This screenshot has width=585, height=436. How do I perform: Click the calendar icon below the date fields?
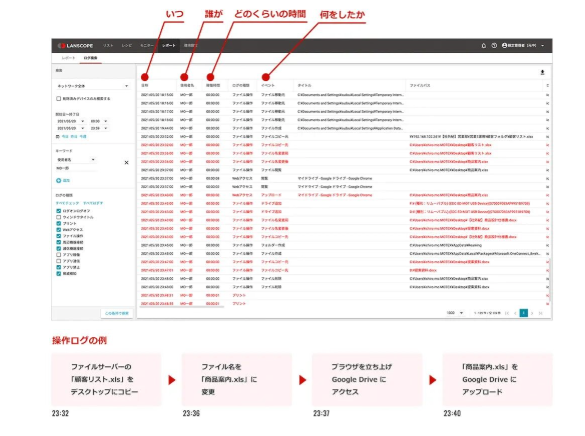[x=58, y=137]
